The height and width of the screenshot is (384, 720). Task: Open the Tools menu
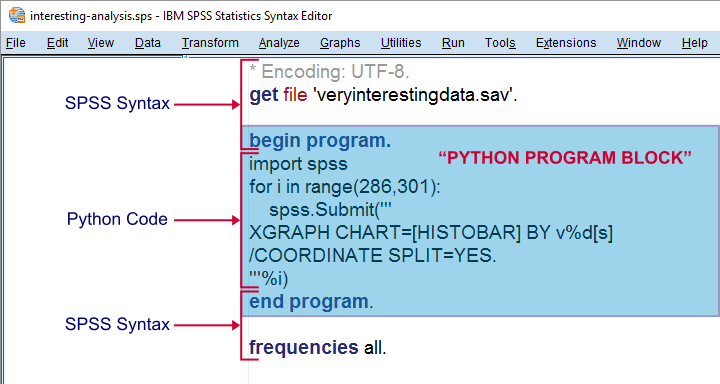coord(500,43)
